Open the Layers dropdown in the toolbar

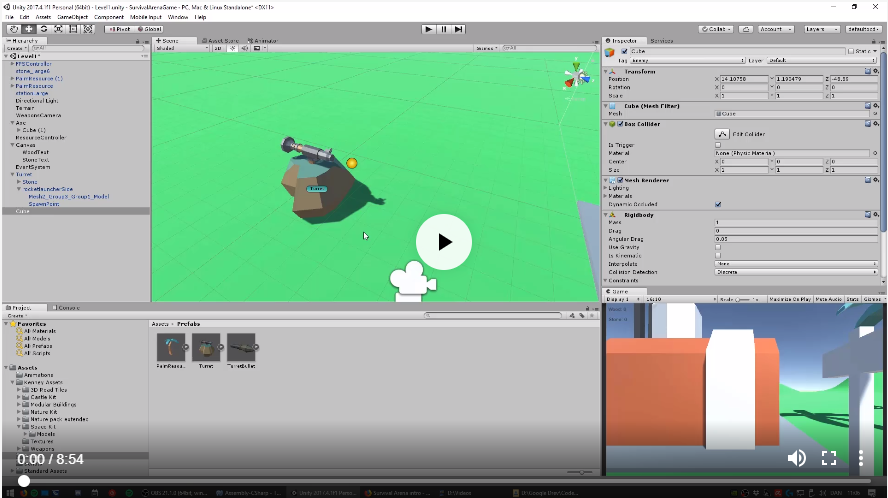pos(822,29)
